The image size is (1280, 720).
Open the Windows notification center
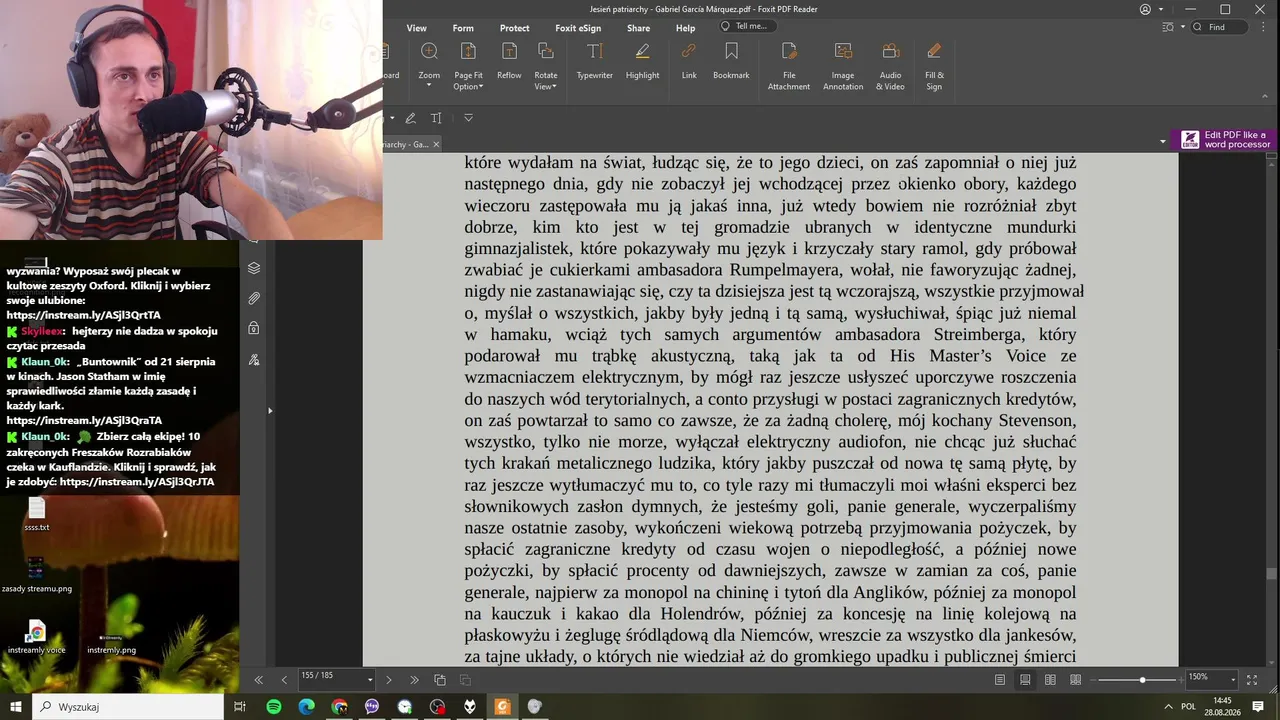[x=1258, y=706]
